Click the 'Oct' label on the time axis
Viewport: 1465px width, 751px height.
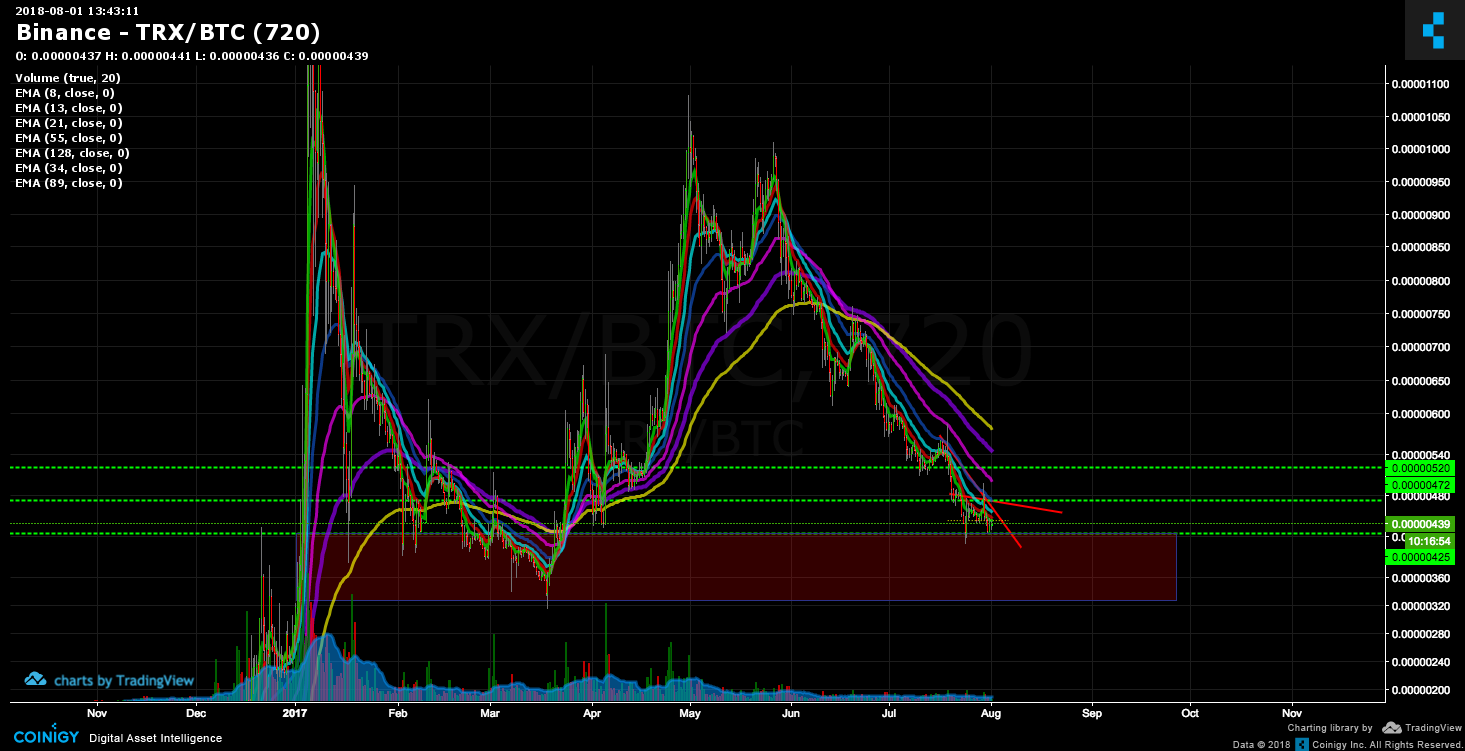pos(1190,714)
